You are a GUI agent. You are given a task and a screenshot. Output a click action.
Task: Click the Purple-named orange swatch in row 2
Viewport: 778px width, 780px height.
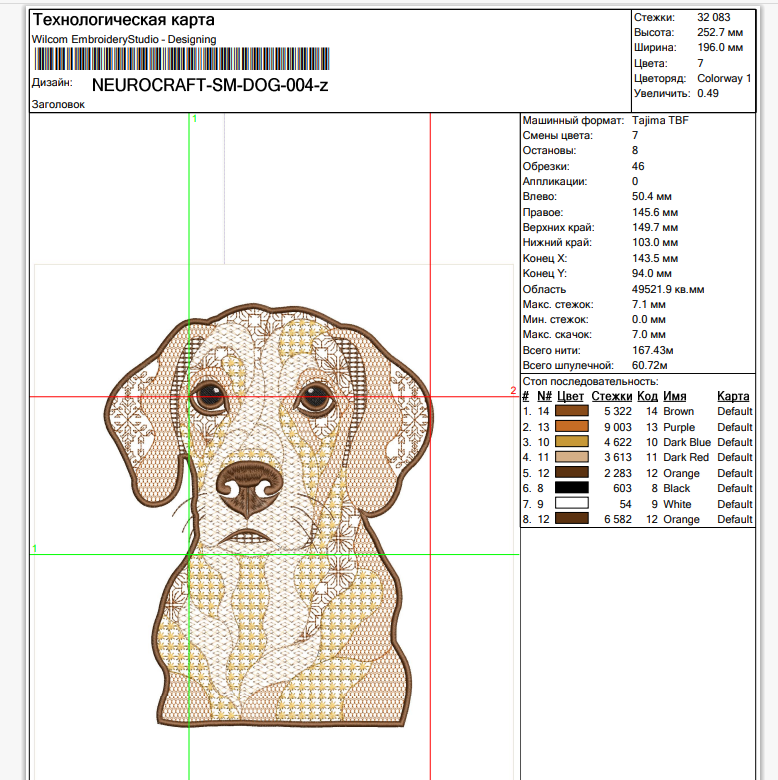point(572,426)
